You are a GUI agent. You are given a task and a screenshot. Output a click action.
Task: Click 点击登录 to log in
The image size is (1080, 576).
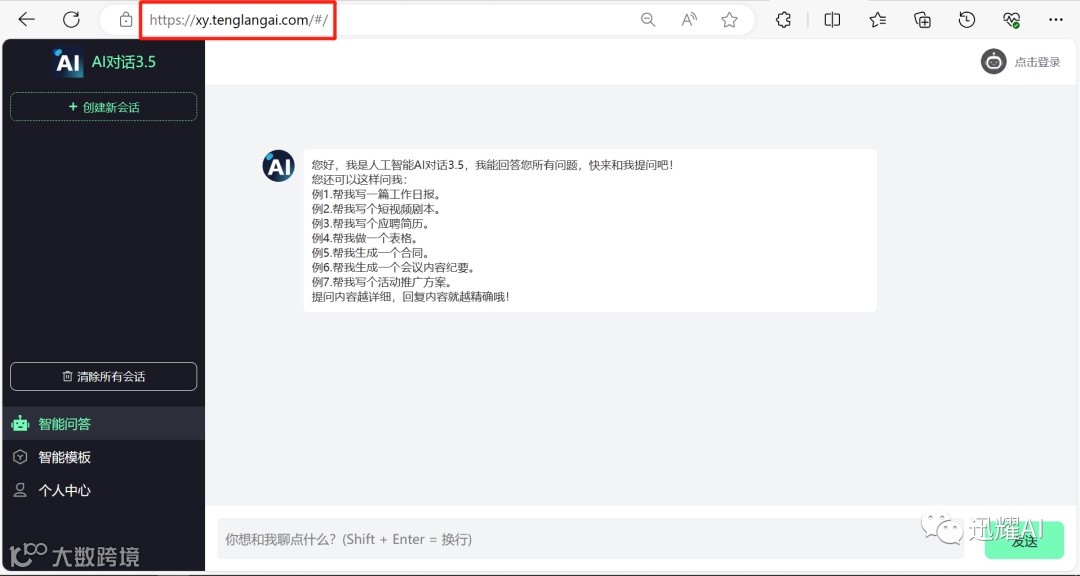point(1037,62)
